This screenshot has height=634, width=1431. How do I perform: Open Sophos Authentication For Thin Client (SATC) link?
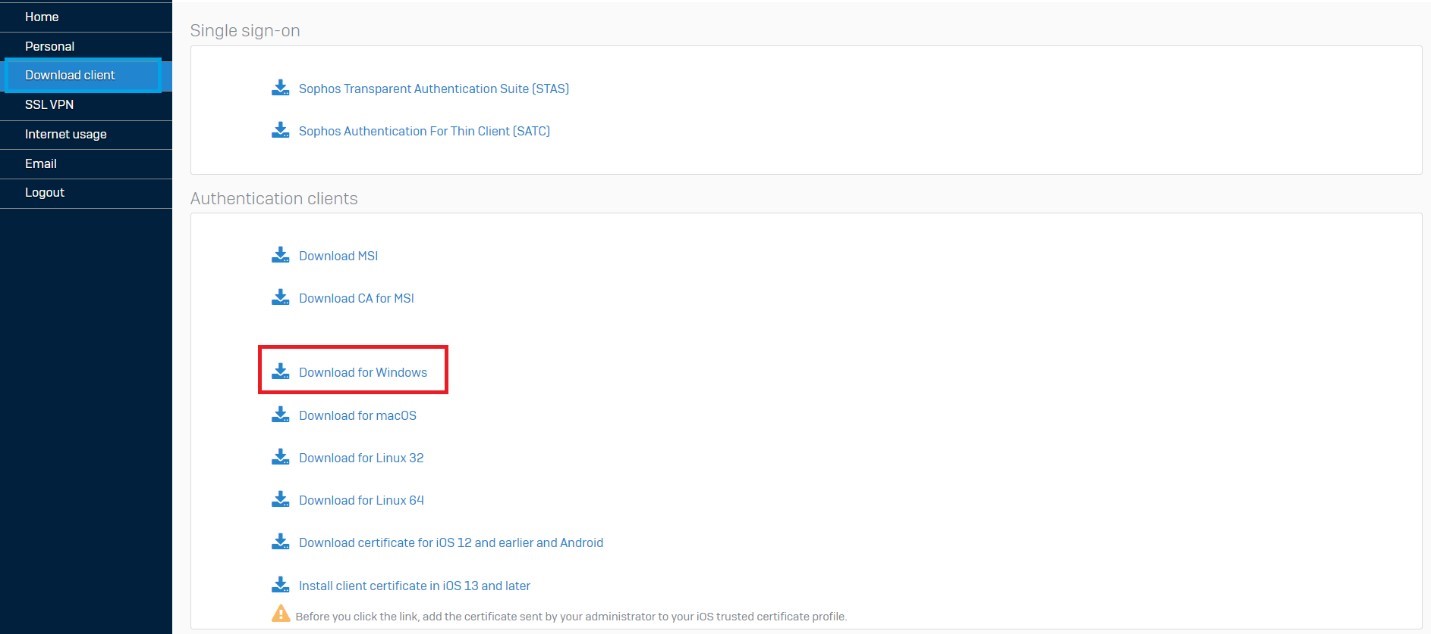[424, 131]
